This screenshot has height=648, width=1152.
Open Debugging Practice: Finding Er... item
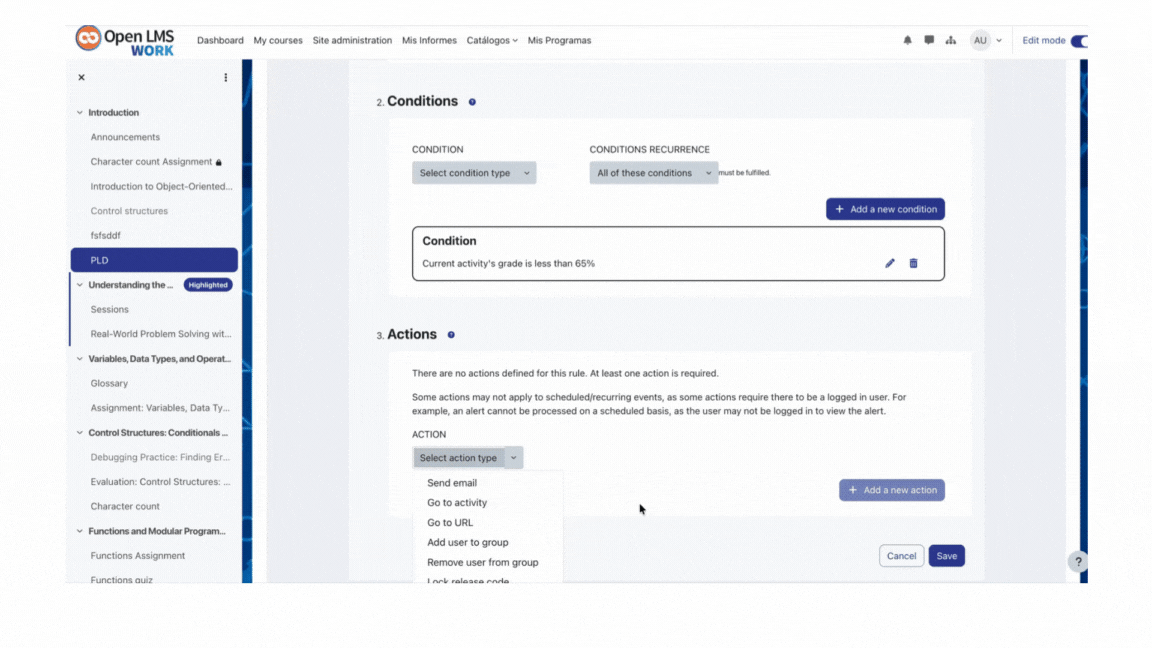[160, 457]
